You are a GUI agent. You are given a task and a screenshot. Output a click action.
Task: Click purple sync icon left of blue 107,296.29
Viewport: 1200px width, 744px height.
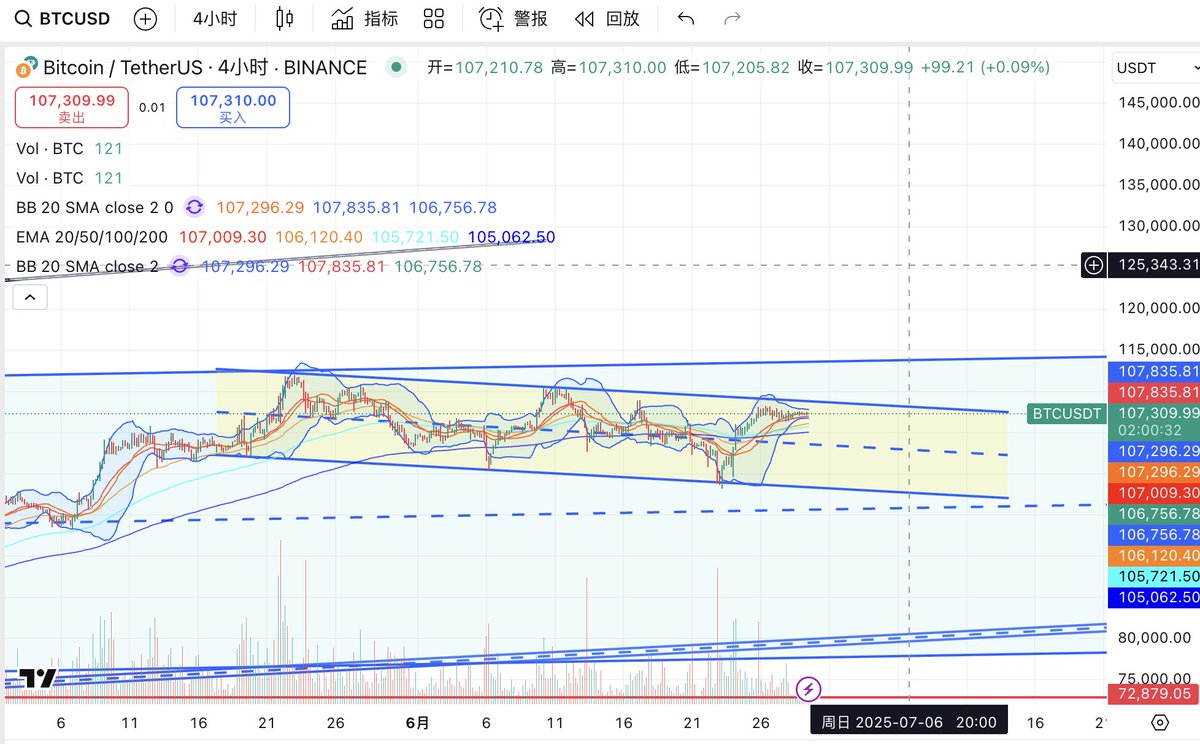coord(180,267)
